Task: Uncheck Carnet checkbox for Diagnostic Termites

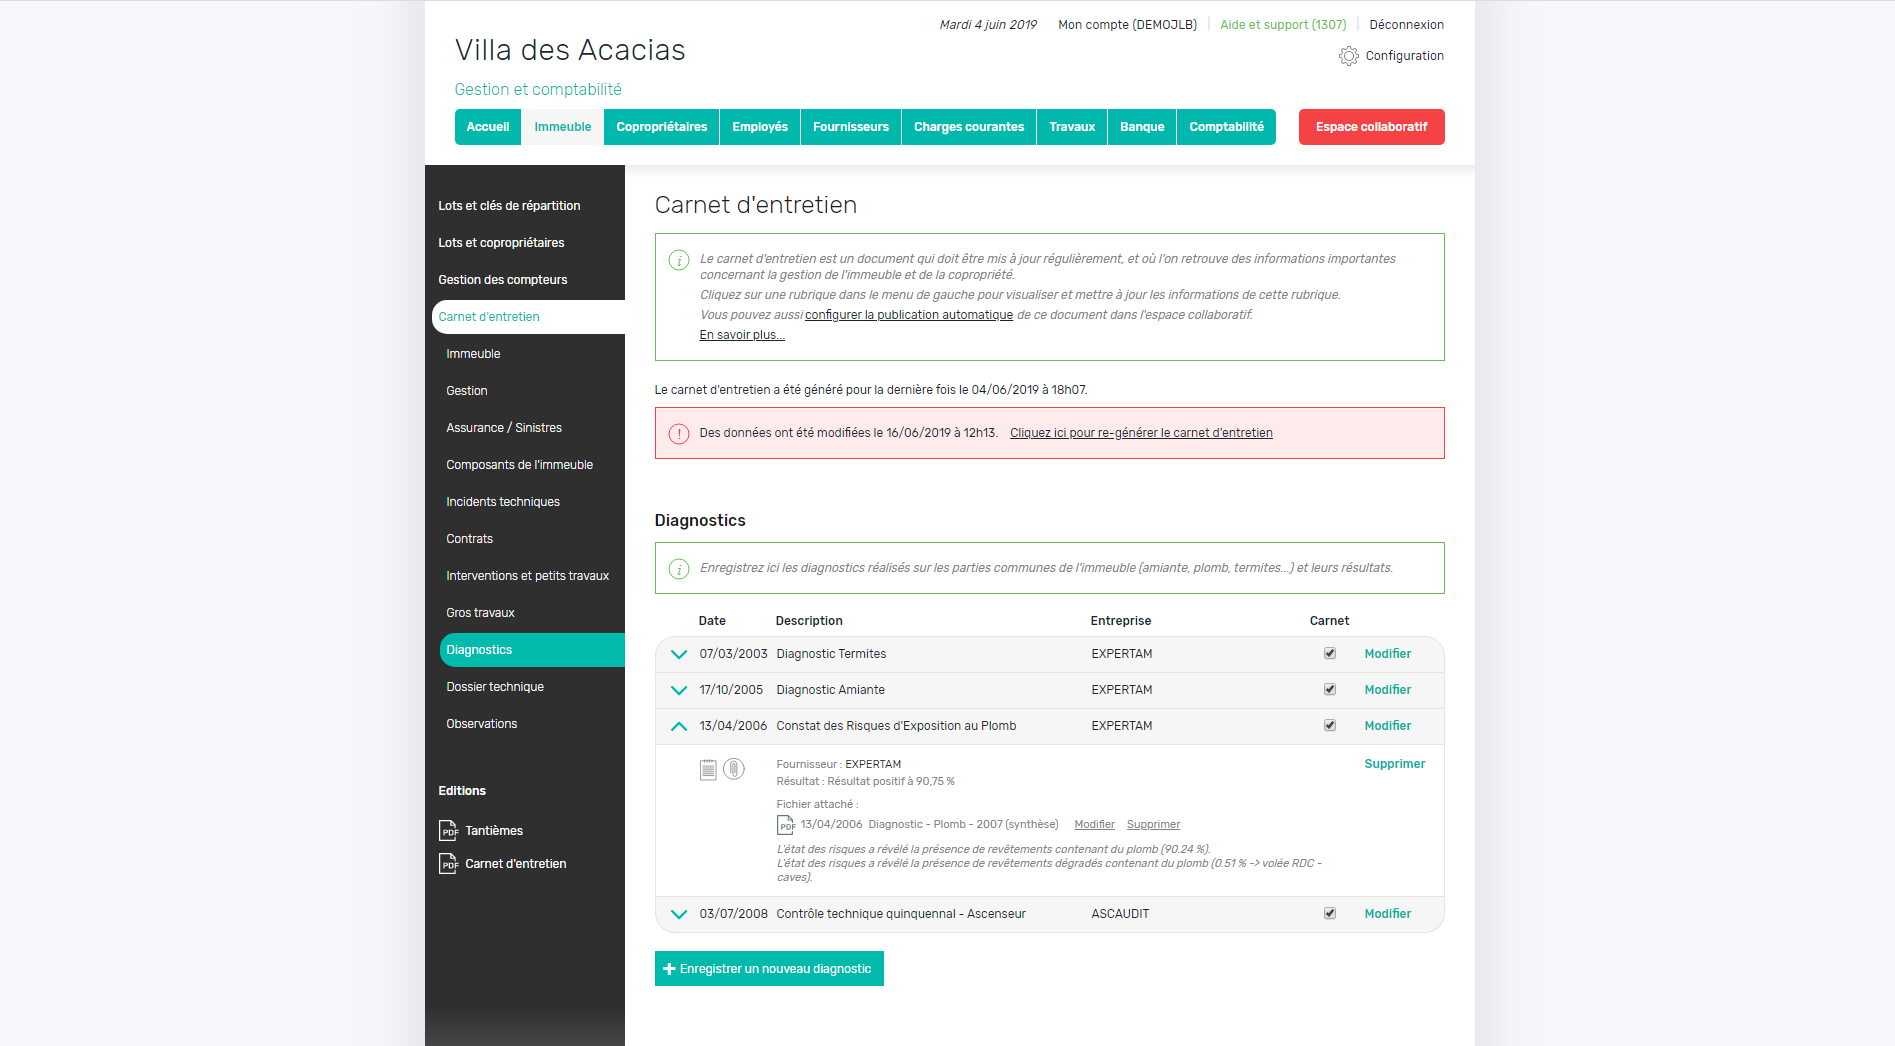Action: click(x=1330, y=653)
